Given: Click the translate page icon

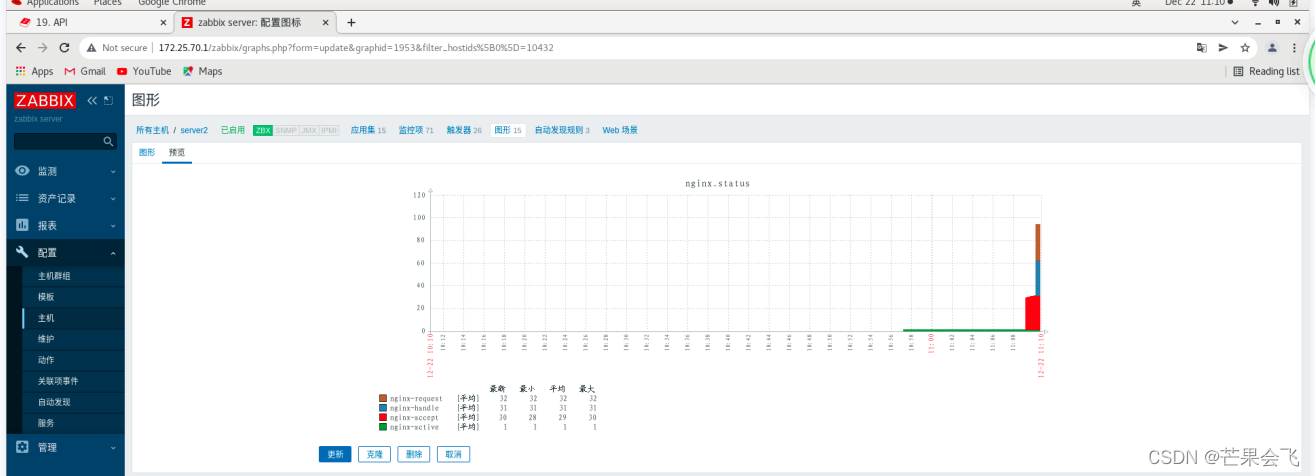Looking at the screenshot, I should (x=1201, y=47).
